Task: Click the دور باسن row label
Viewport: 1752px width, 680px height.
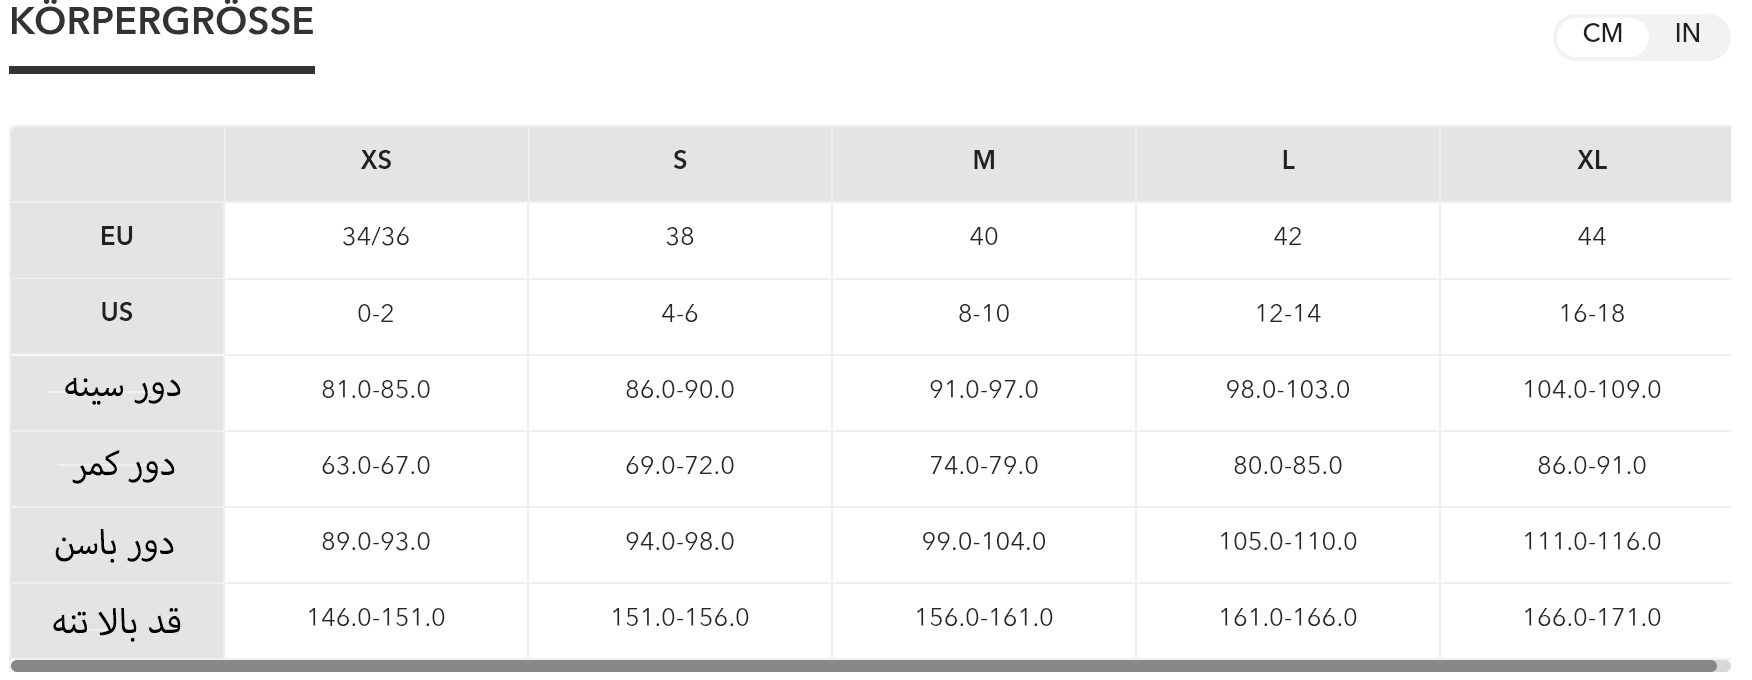Action: (x=114, y=542)
